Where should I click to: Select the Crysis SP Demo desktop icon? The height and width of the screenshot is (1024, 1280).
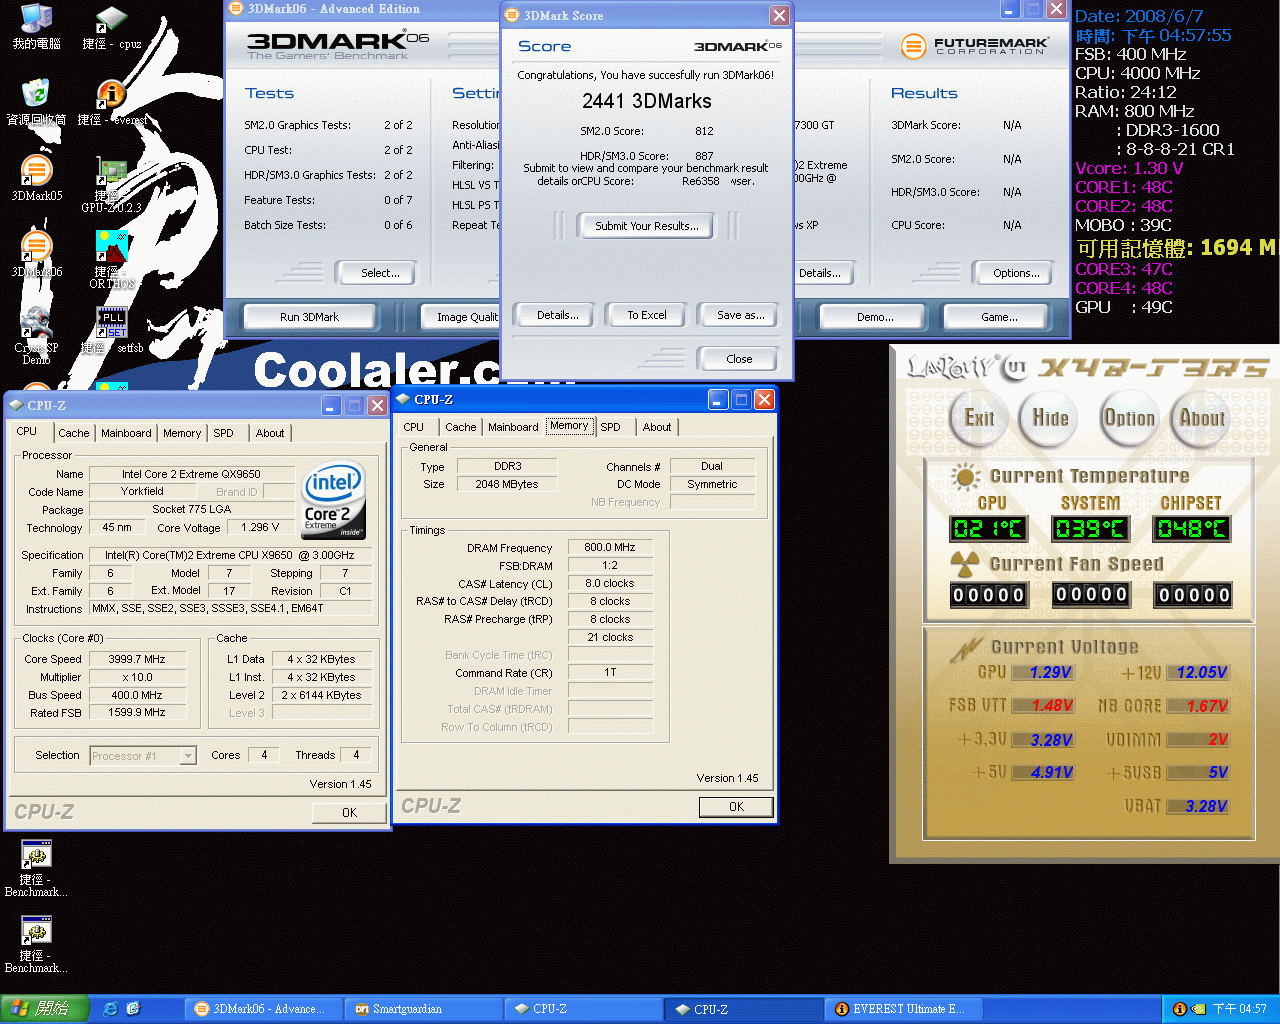point(36,336)
